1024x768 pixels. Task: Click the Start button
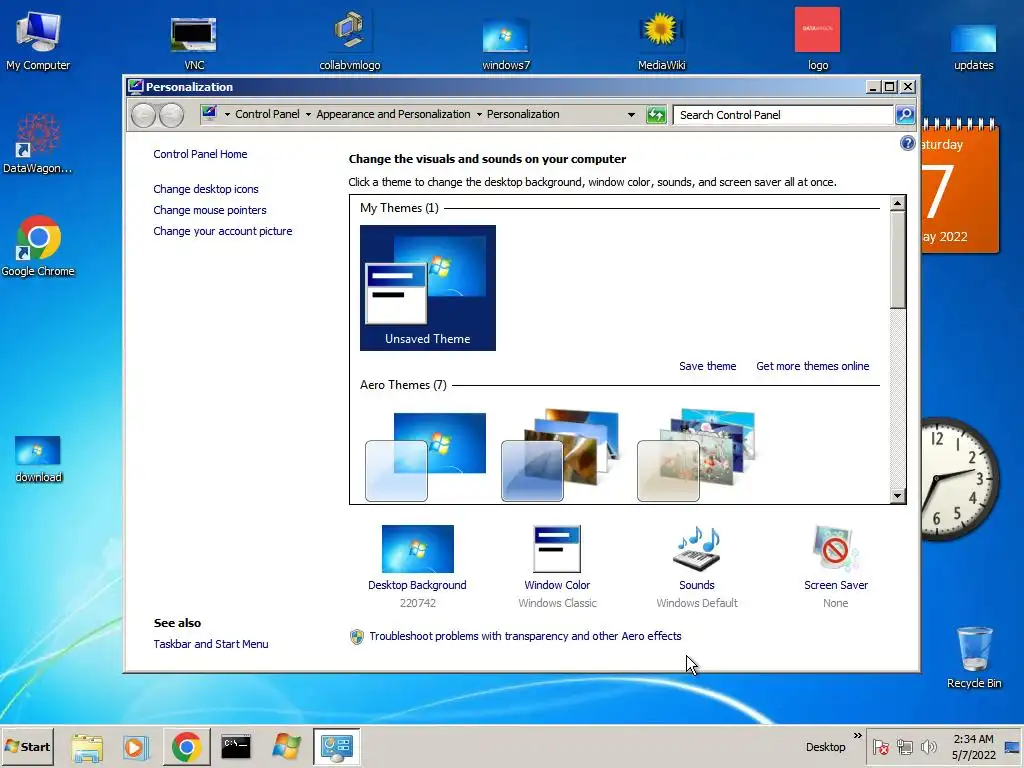click(27, 747)
